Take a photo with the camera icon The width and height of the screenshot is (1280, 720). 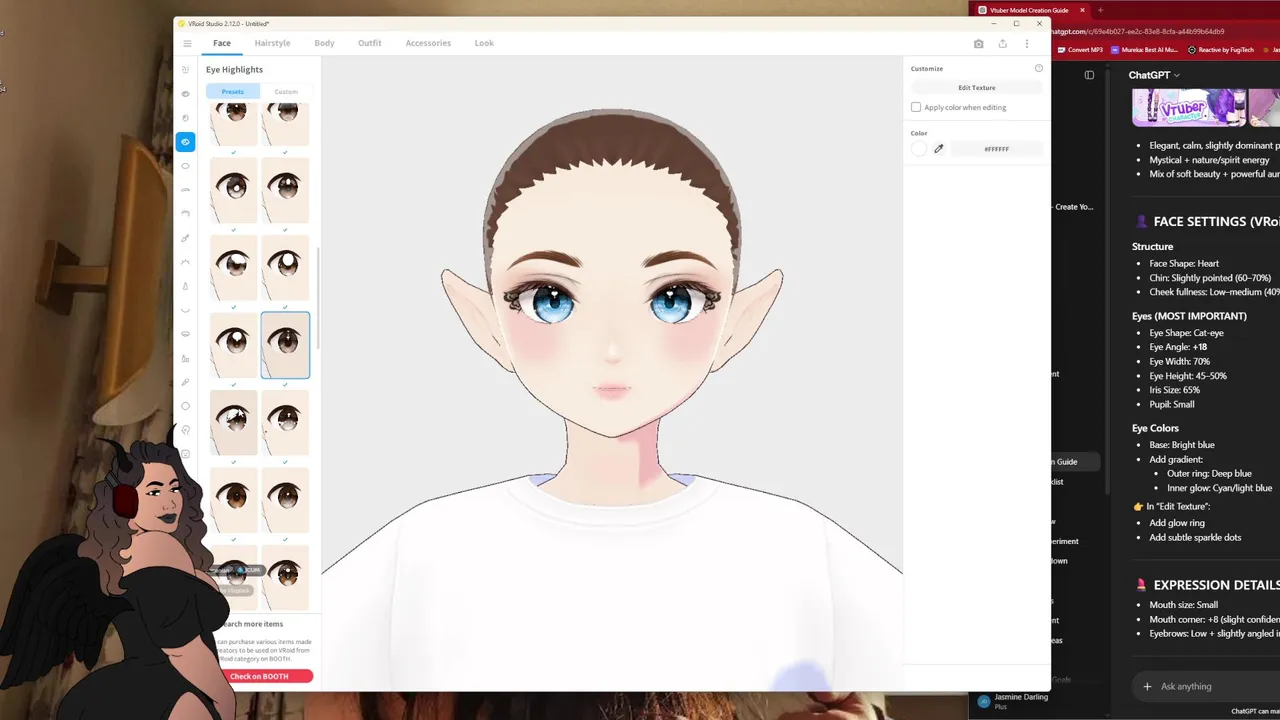pos(978,44)
